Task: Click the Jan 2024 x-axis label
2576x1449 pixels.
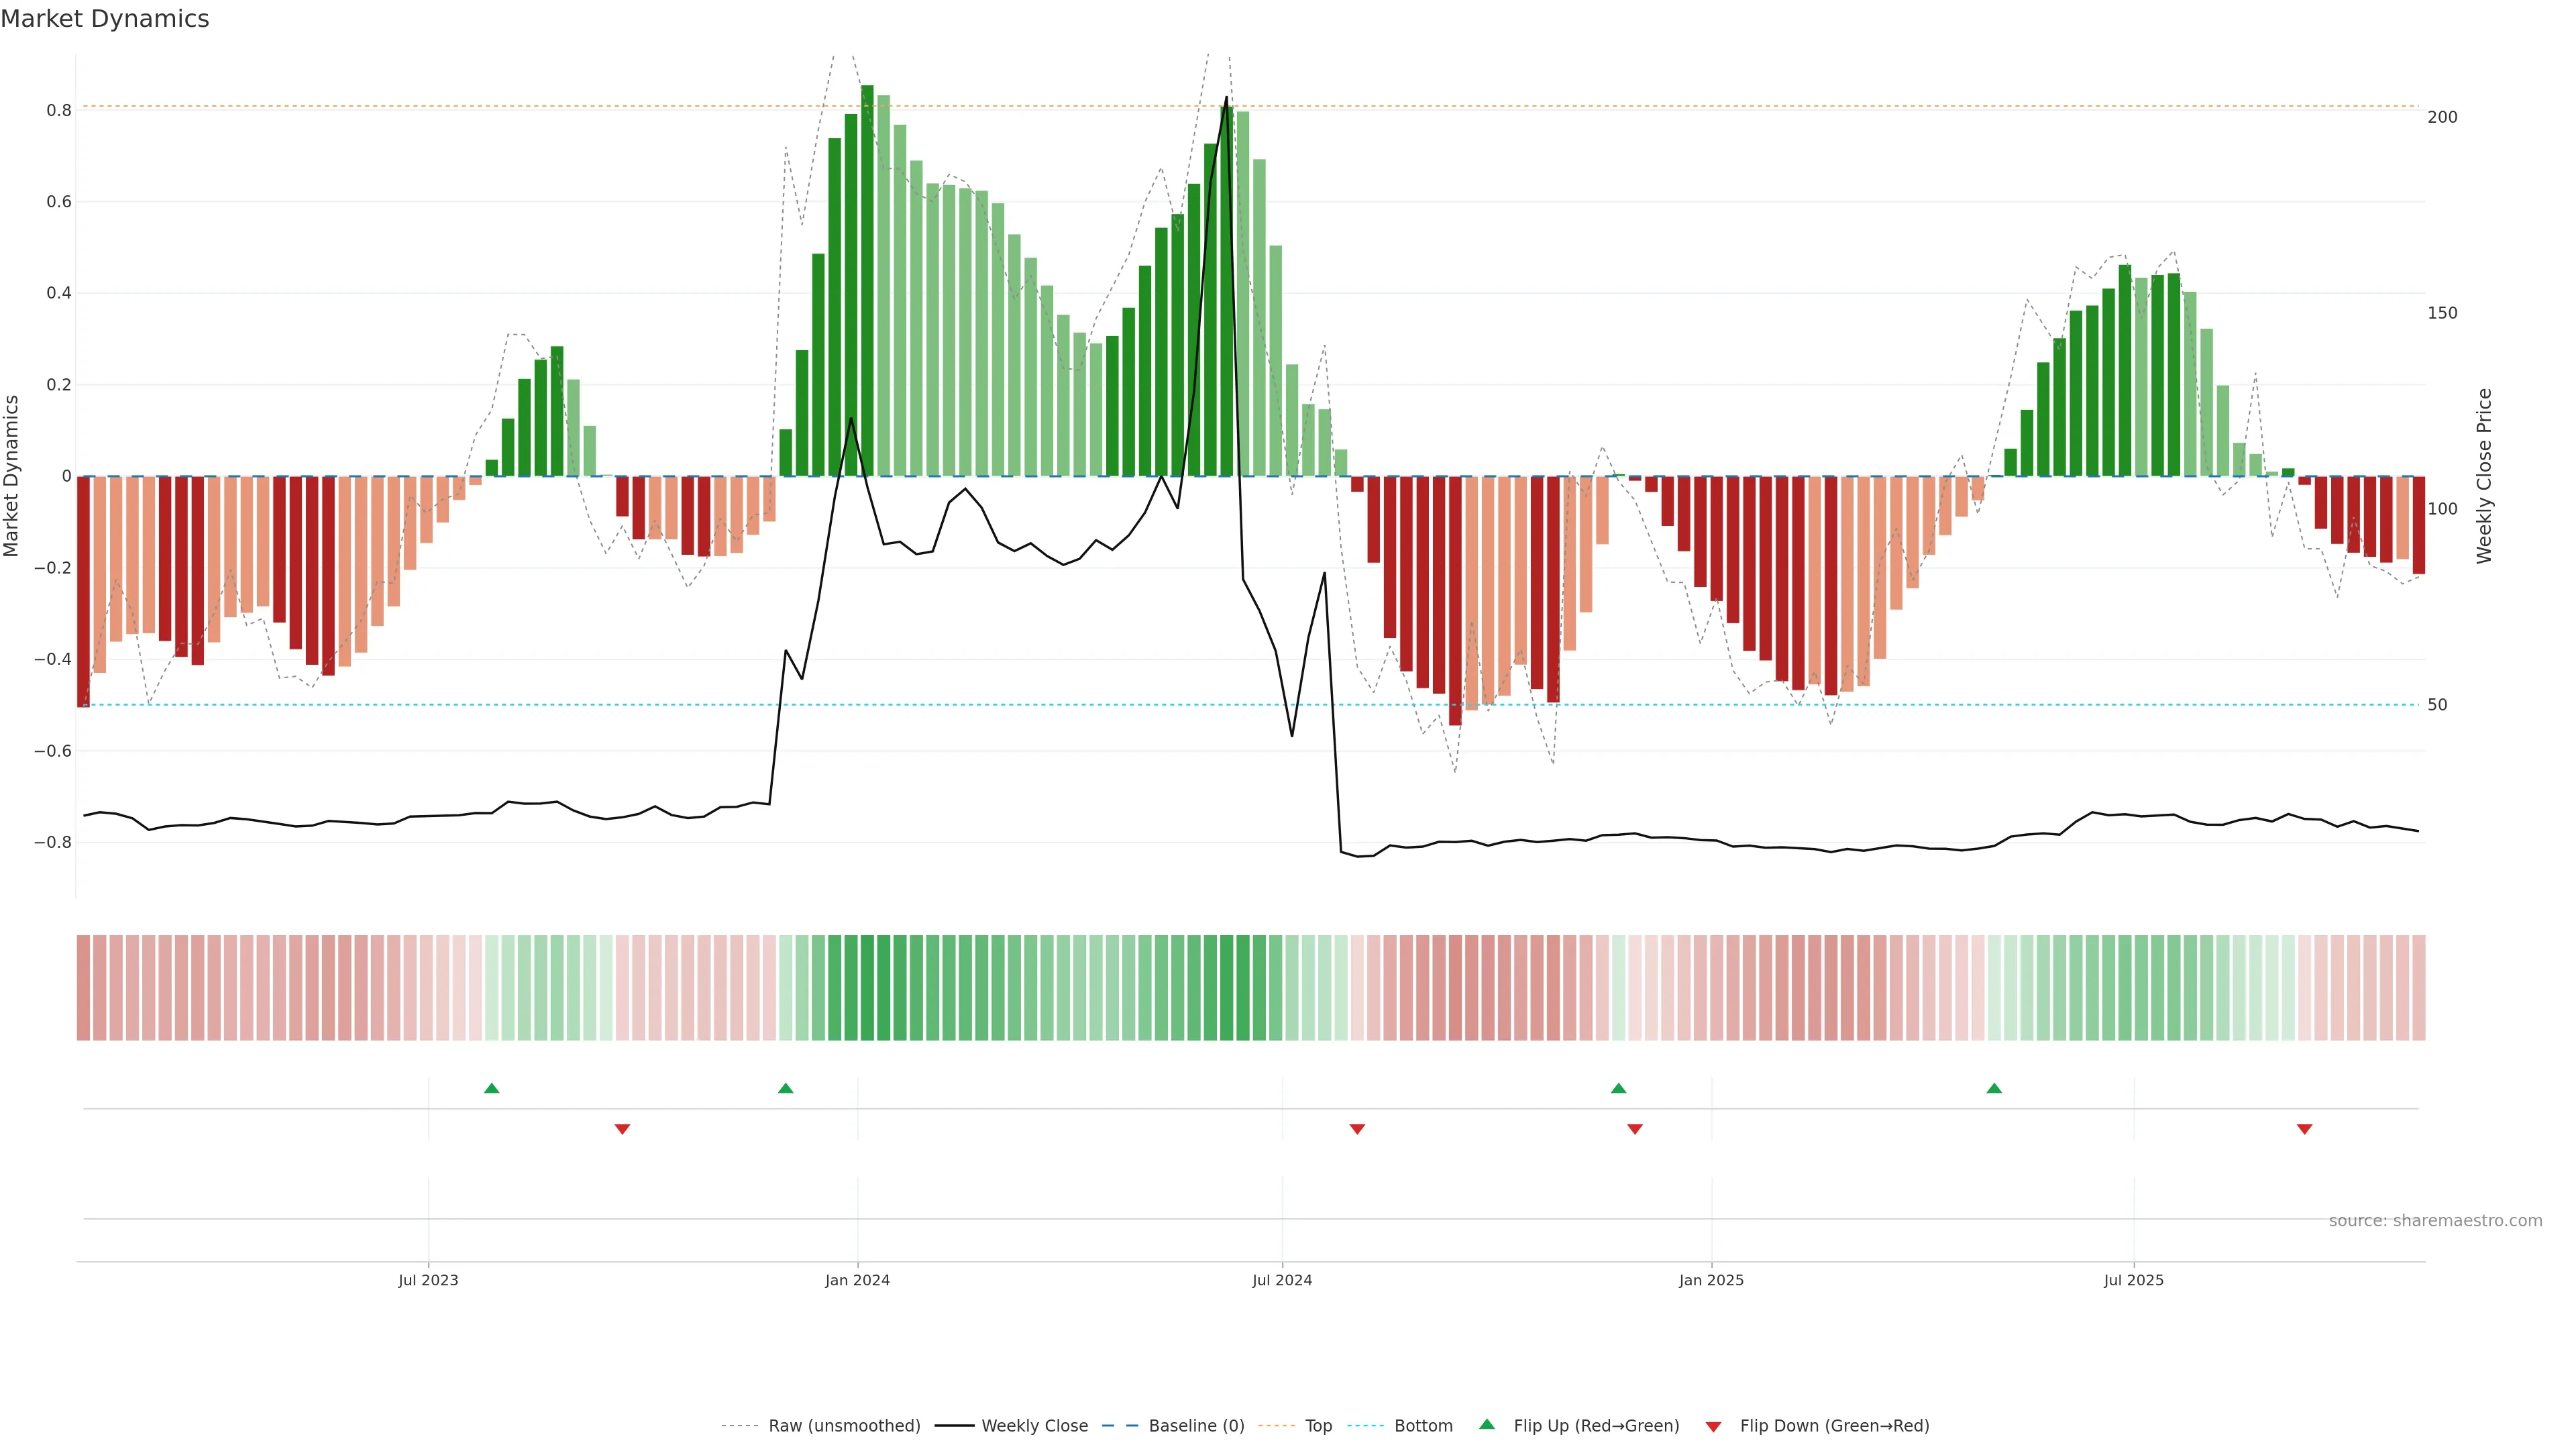Action: 857,1280
